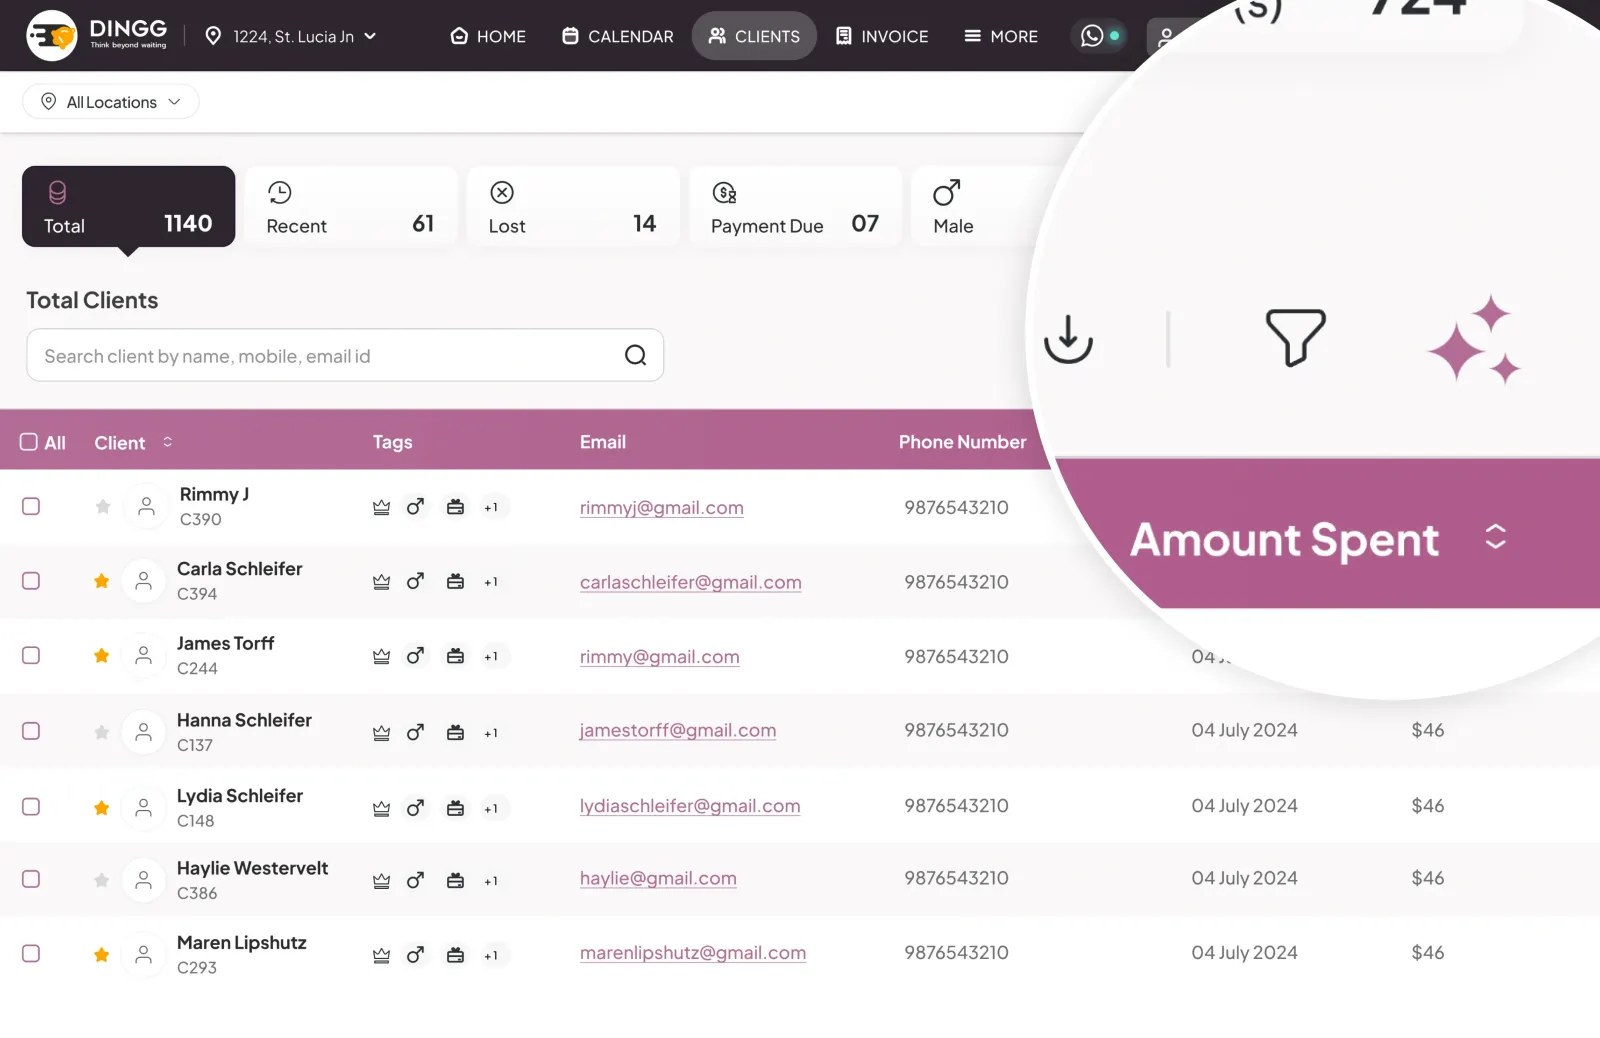Click the Tags column header
The width and height of the screenshot is (1600, 1038).
pyautogui.click(x=392, y=442)
